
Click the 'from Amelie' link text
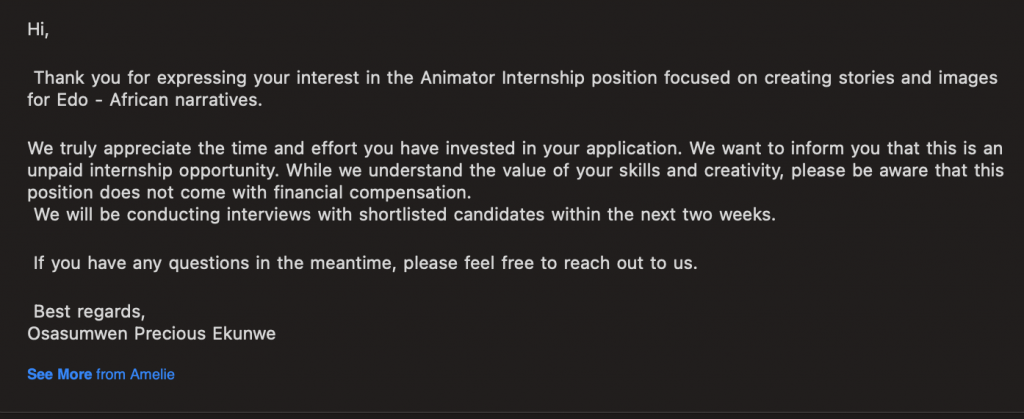click(x=135, y=375)
